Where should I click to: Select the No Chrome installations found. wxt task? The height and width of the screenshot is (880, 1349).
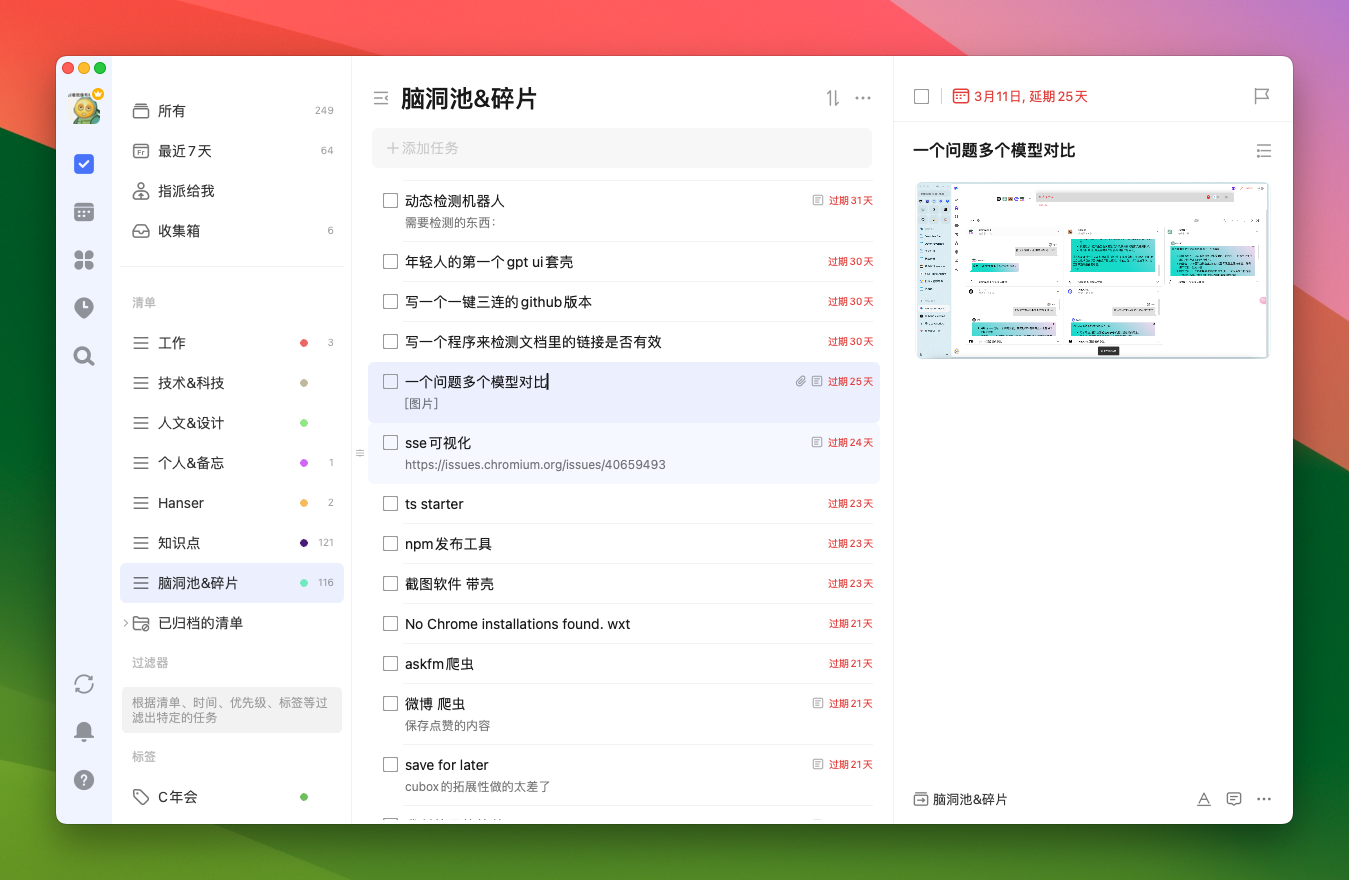(626, 624)
